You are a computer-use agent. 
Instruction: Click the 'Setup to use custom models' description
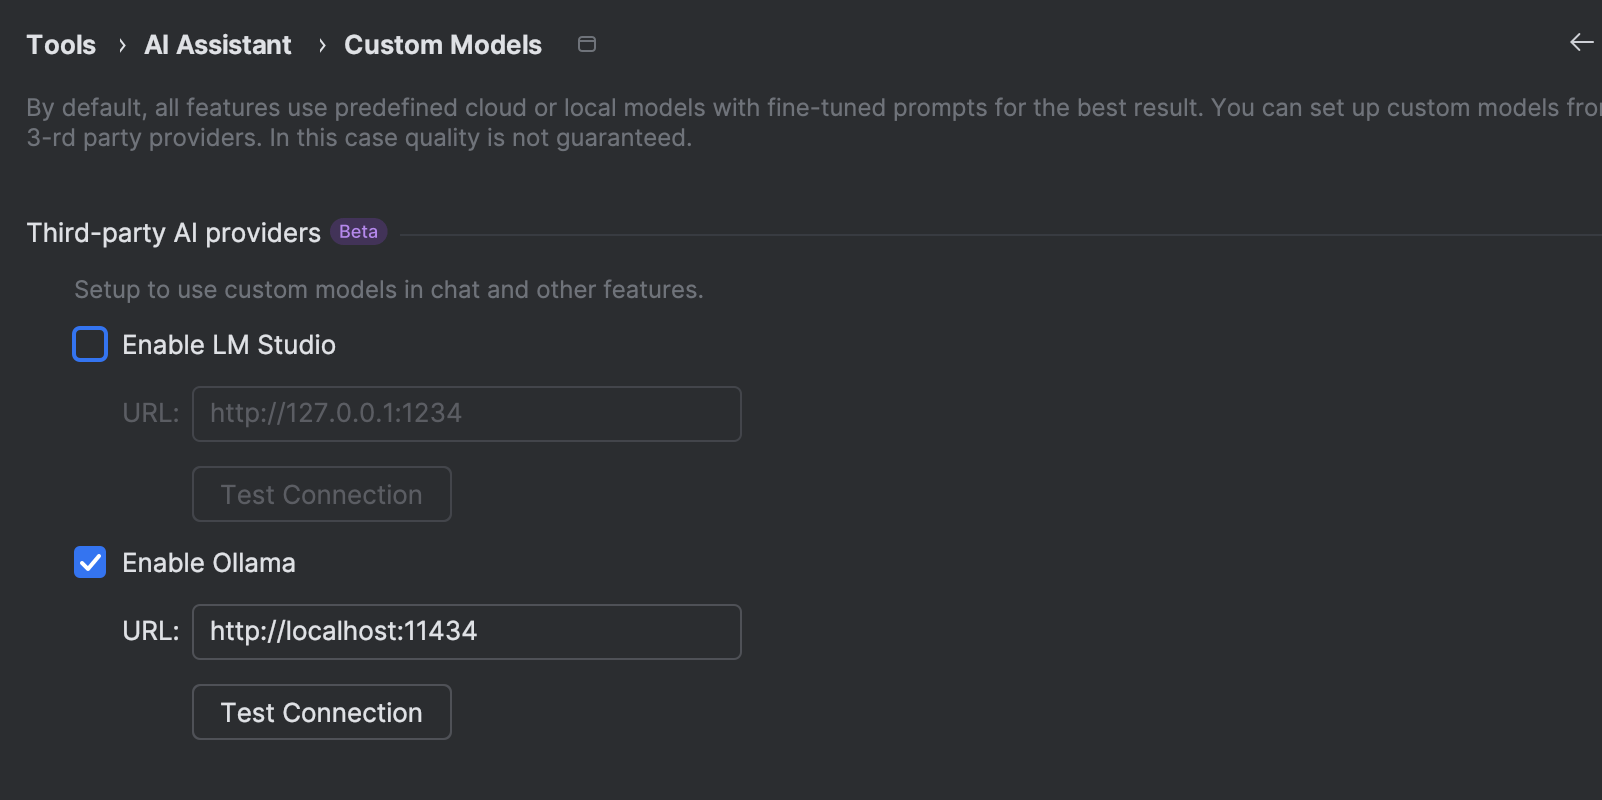click(x=388, y=290)
